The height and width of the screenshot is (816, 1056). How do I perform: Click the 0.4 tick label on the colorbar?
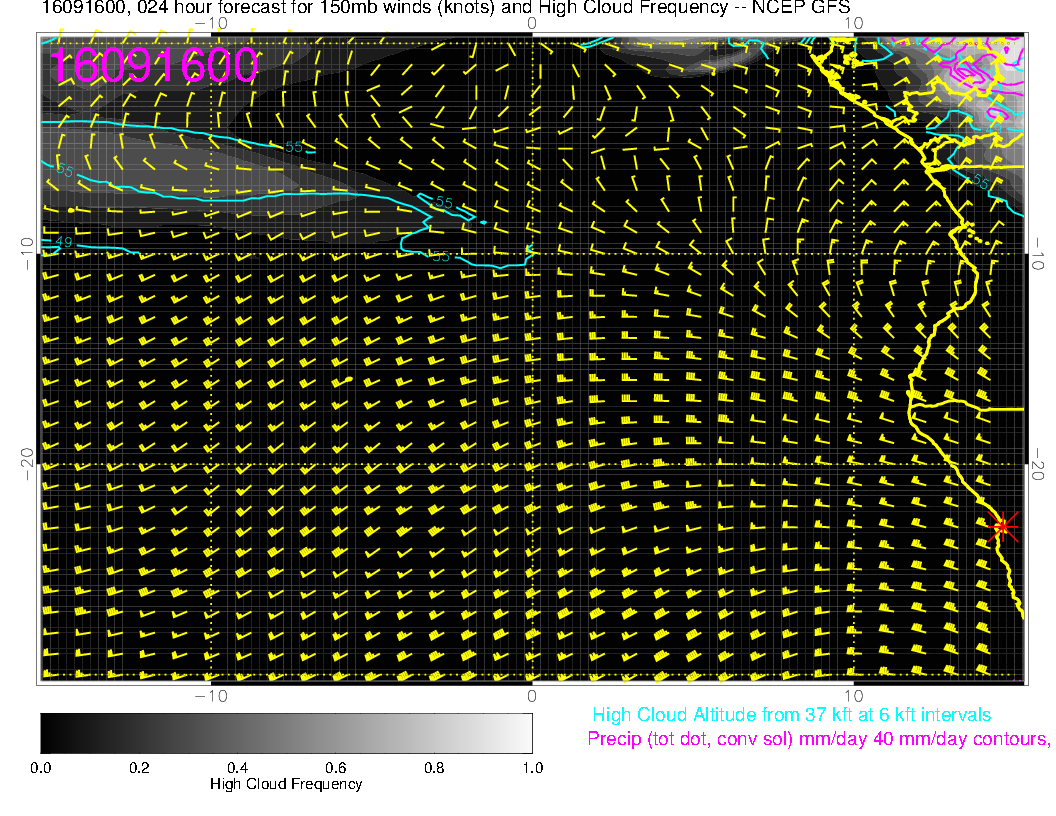point(237,768)
